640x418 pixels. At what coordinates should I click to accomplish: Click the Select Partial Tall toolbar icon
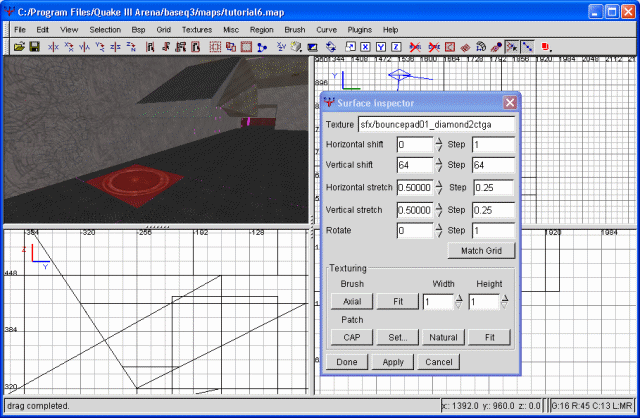point(180,47)
